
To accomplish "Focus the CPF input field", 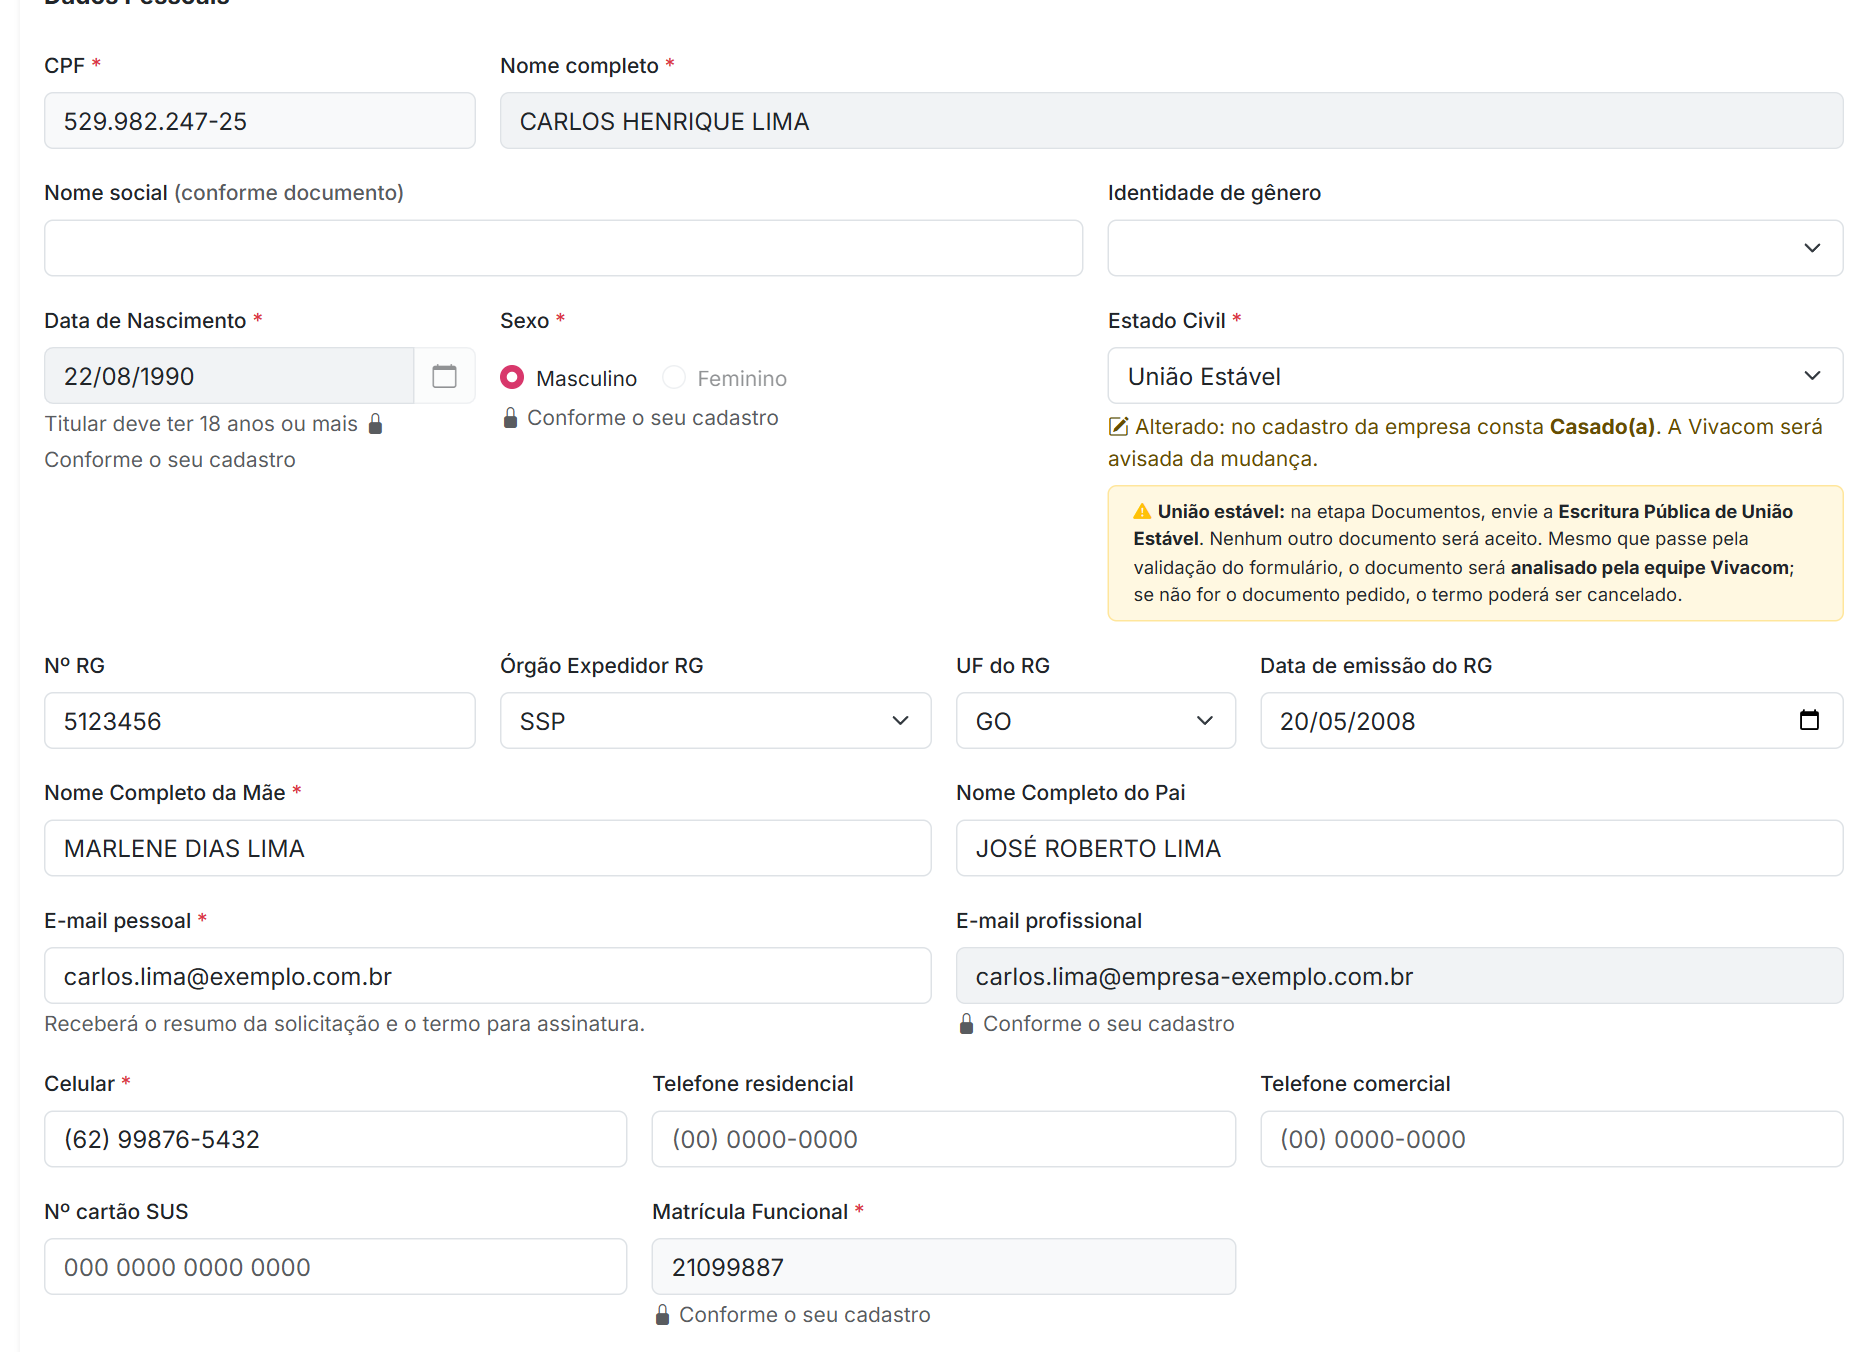I will (259, 121).
